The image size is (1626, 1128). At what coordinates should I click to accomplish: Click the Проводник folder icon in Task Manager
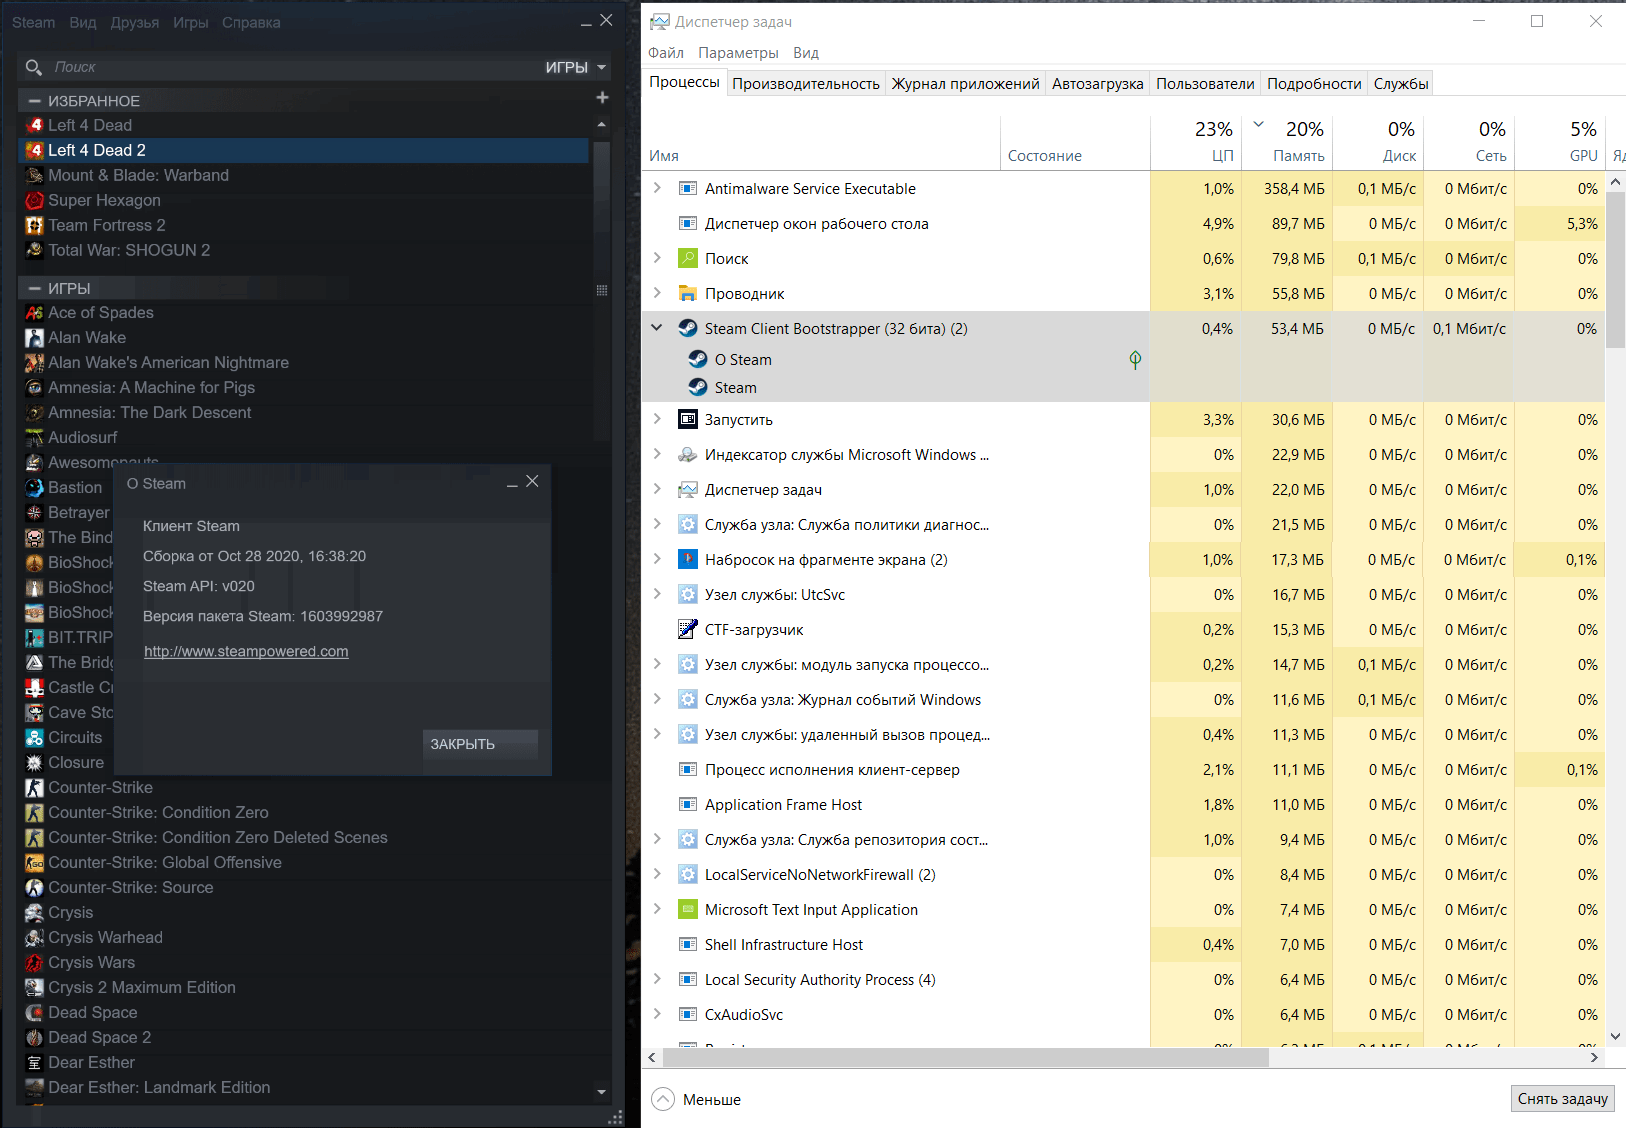pos(688,293)
